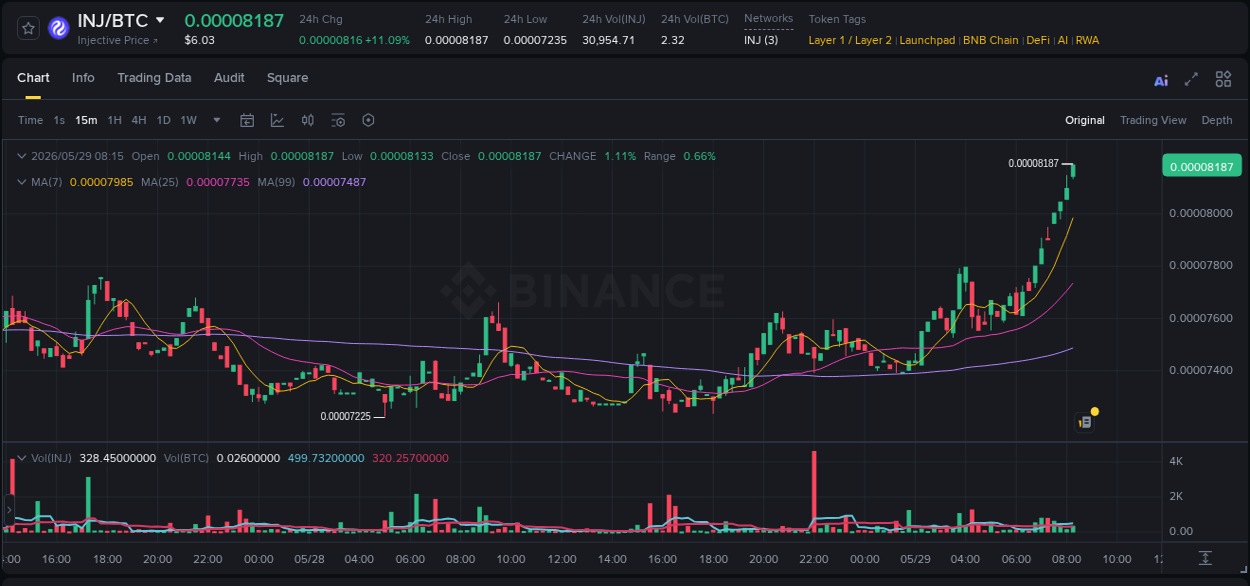Click the Token Tags header label
Image resolution: width=1250 pixels, height=586 pixels.
point(837,19)
